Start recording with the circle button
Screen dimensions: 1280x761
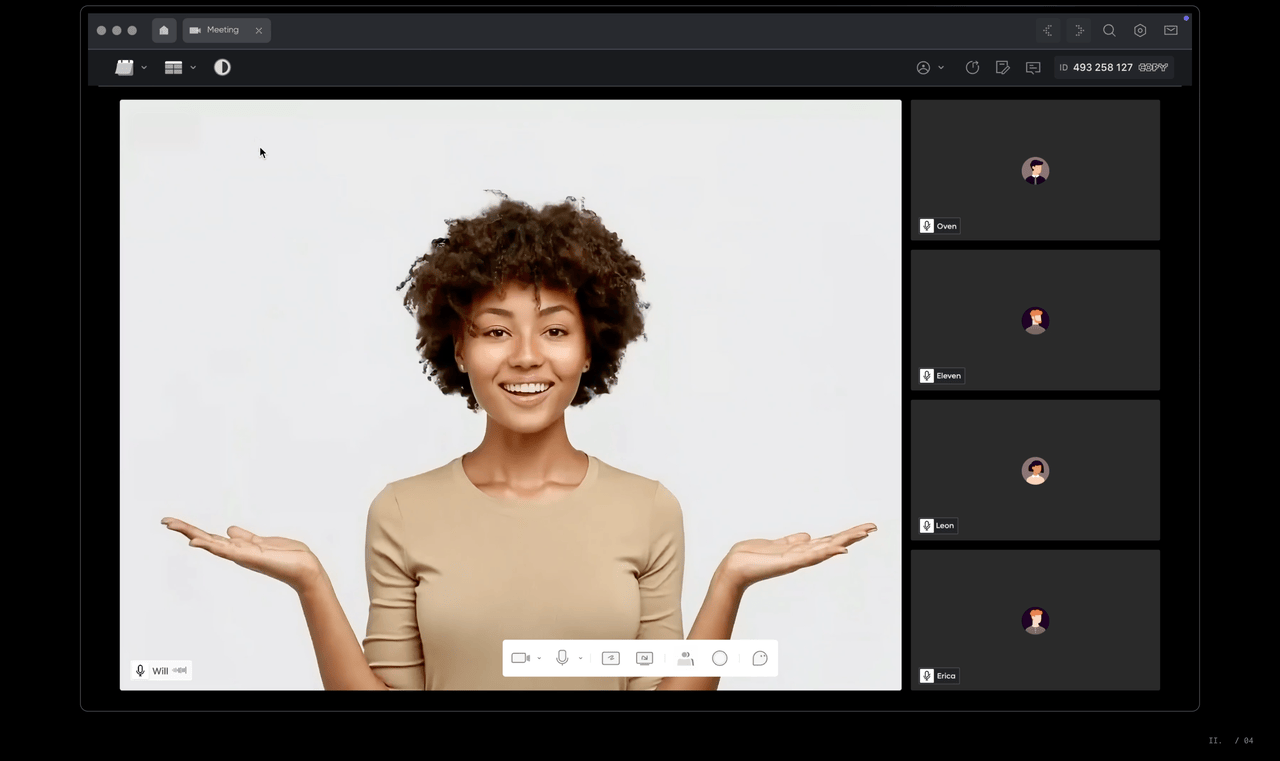click(x=720, y=658)
